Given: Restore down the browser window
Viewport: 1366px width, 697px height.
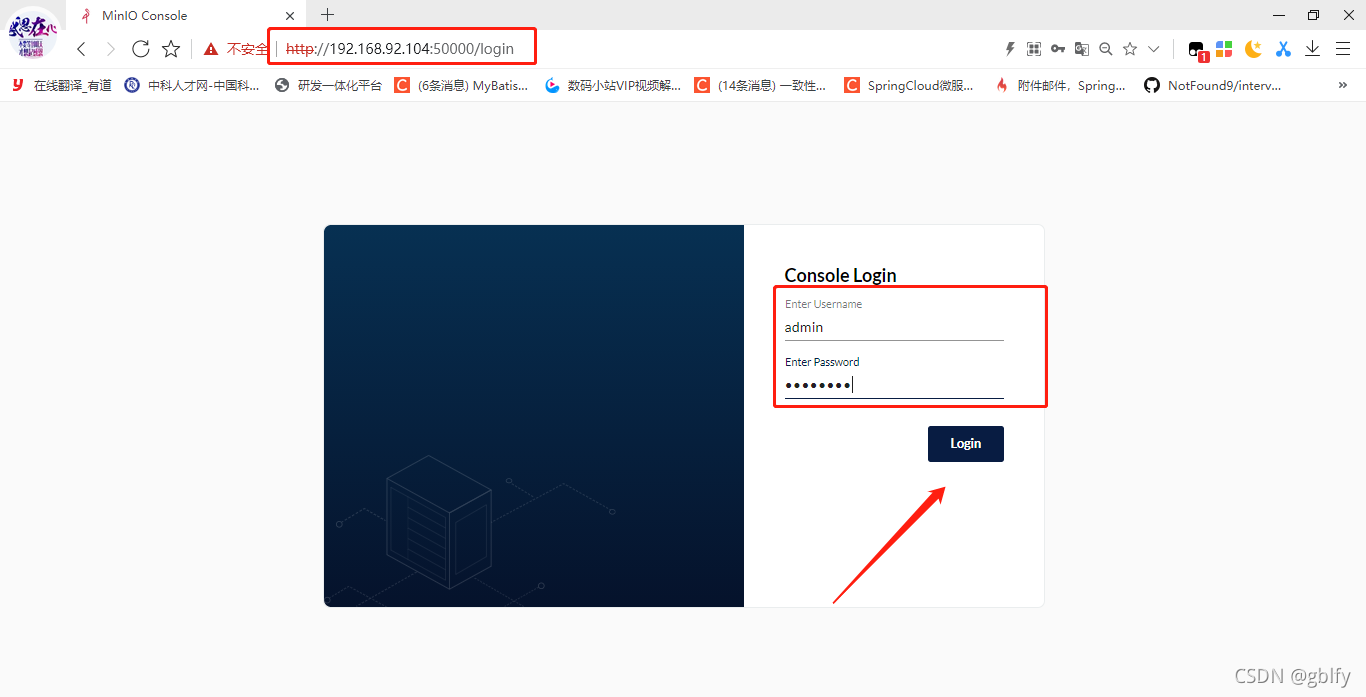Looking at the screenshot, I should pyautogui.click(x=1313, y=15).
